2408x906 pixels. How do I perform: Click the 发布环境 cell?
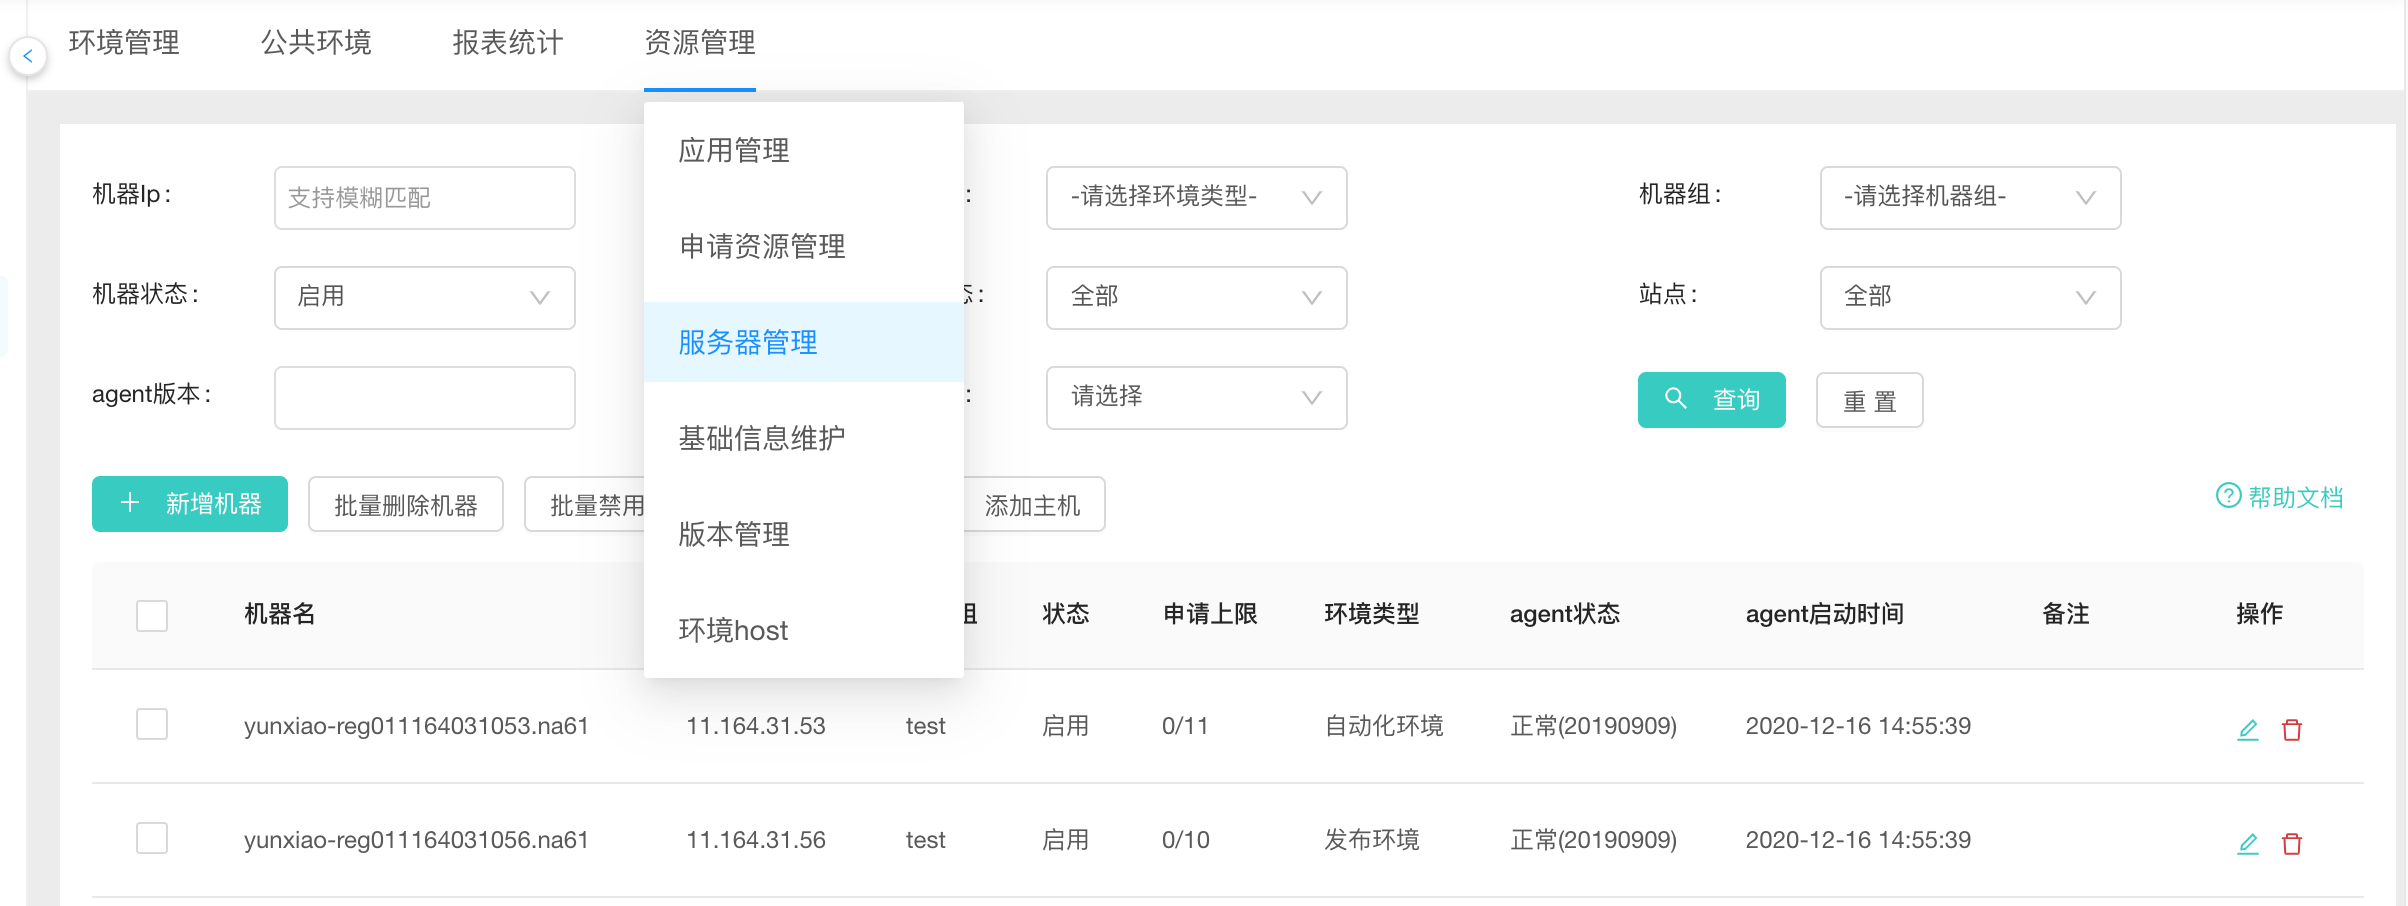1372,840
